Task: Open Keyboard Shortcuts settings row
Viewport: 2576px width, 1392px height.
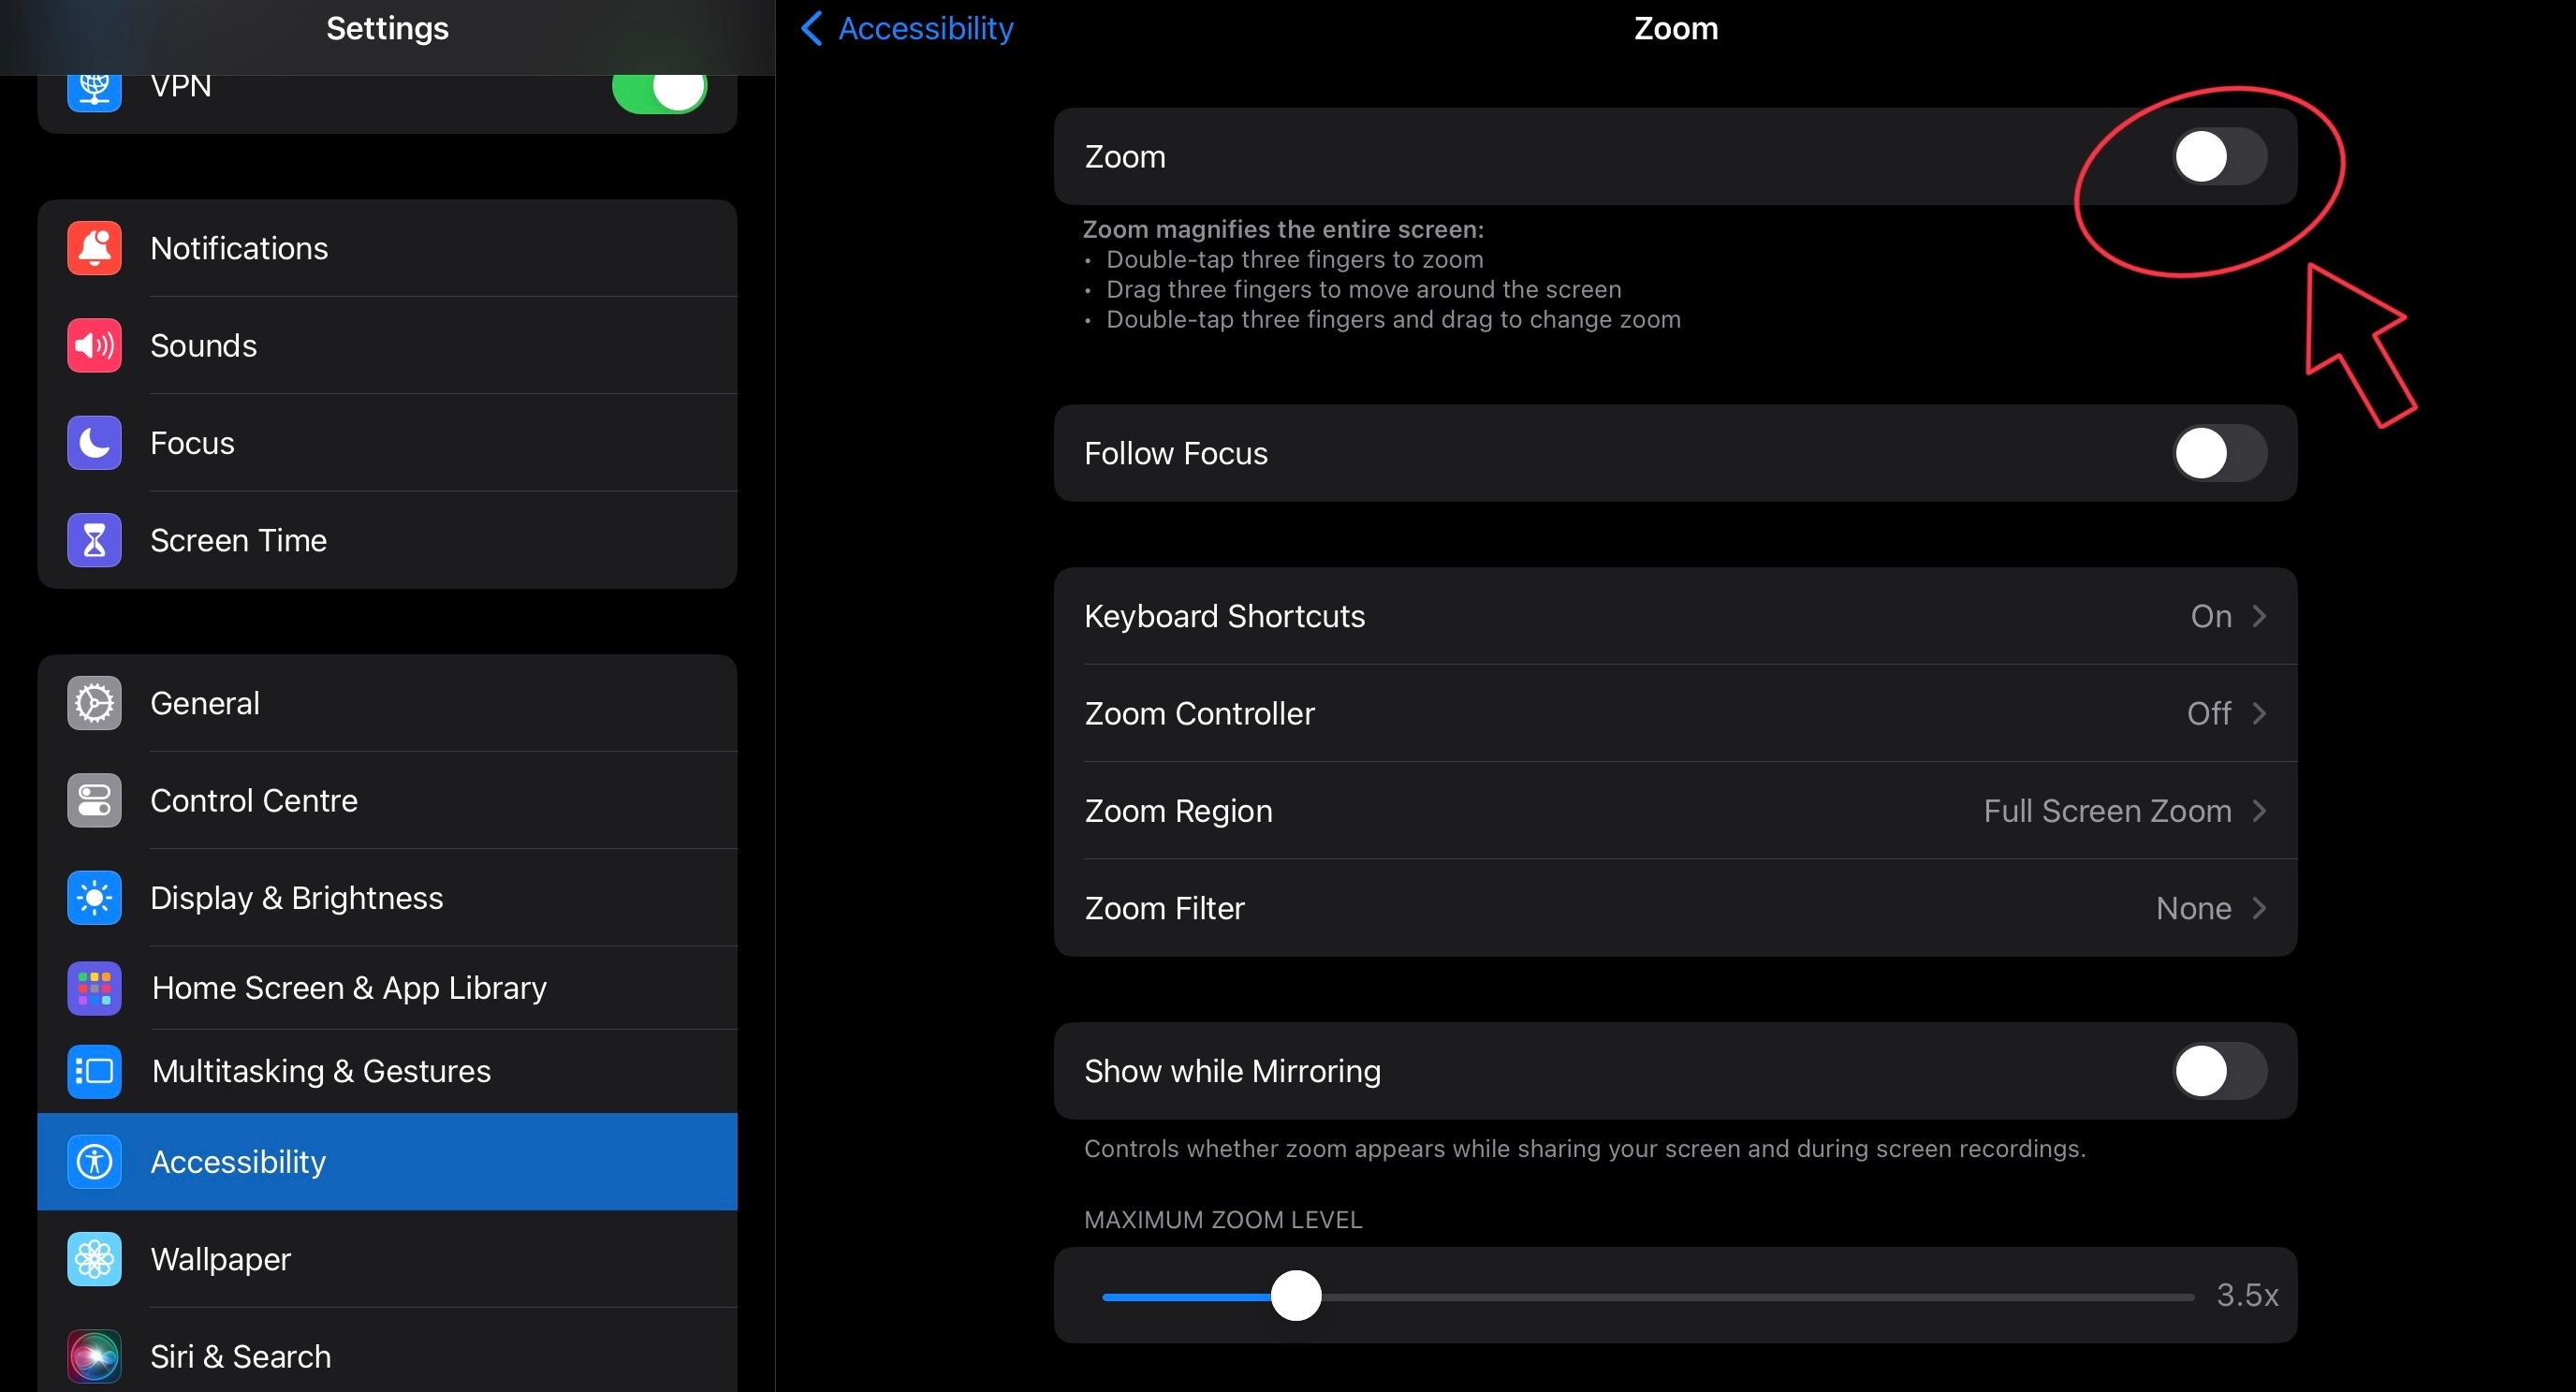Action: 1674,616
